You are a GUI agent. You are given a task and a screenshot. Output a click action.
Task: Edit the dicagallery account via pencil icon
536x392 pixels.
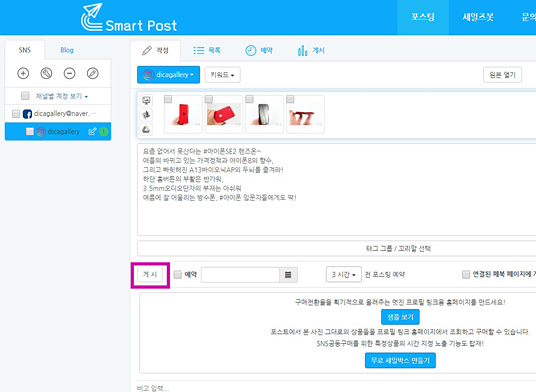[x=92, y=132]
